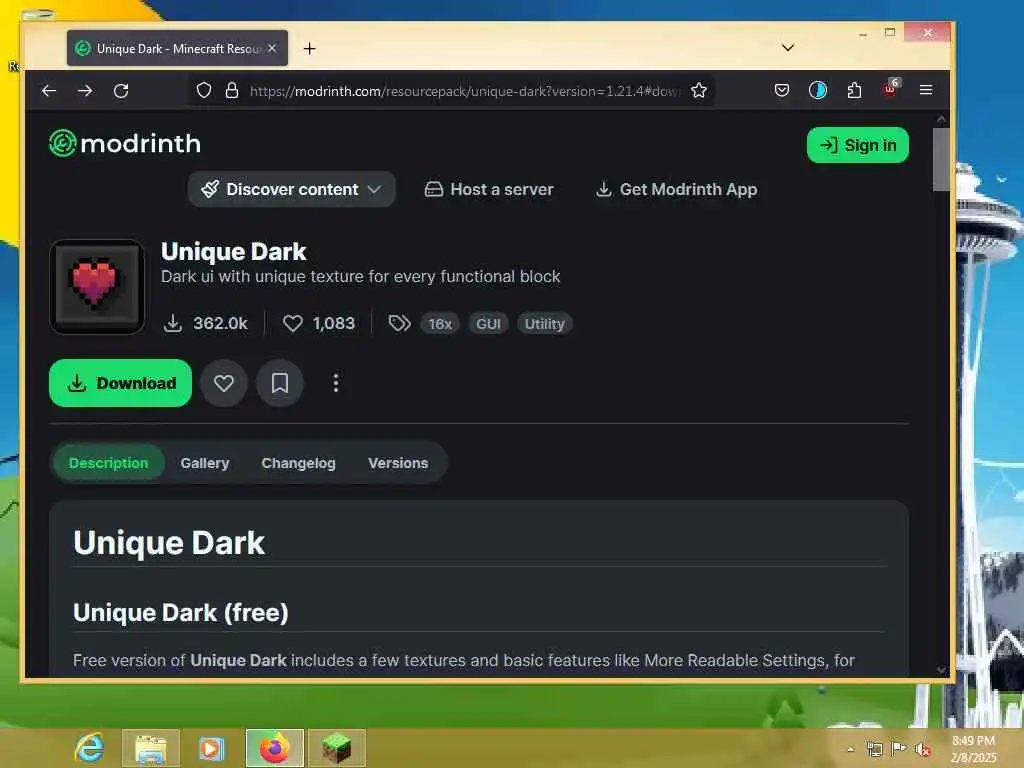Open Get Modrinth App link
This screenshot has height=768, width=1024.
coord(677,189)
